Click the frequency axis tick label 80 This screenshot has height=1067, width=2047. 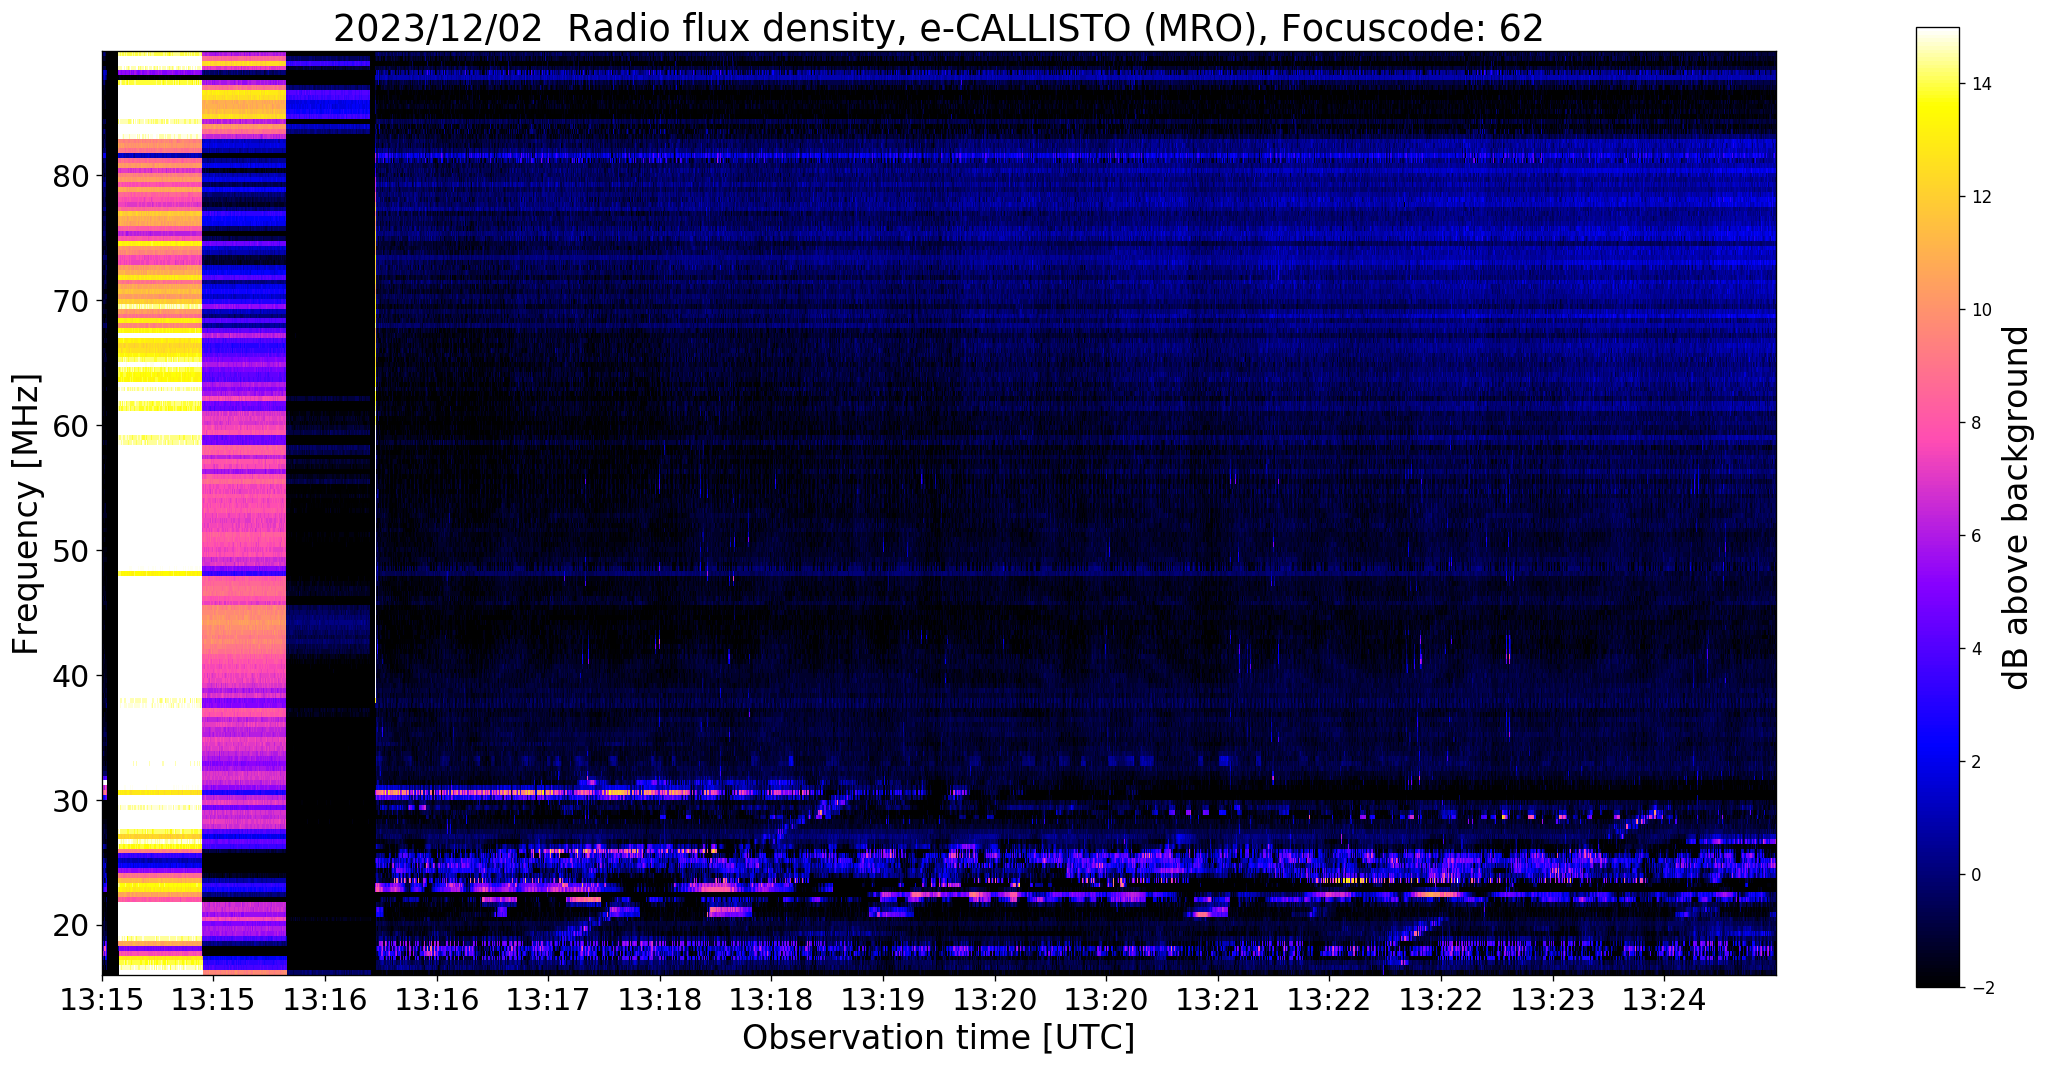click(x=71, y=177)
